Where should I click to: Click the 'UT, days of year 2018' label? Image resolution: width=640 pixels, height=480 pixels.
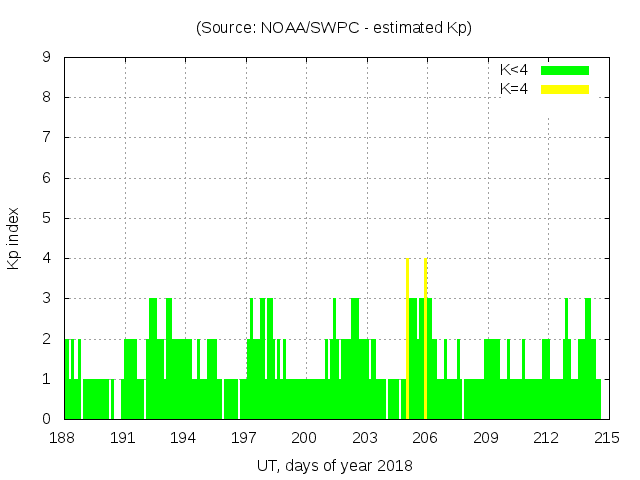click(333, 465)
